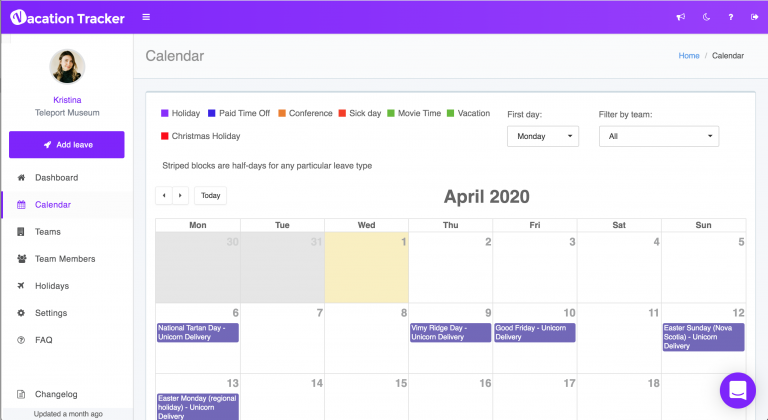The image size is (768, 420).
Task: Follow the Home breadcrumb link
Action: 689,56
